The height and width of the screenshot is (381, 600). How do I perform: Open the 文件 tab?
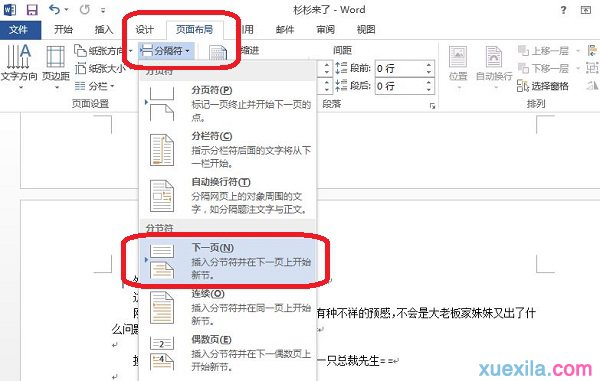(19, 29)
